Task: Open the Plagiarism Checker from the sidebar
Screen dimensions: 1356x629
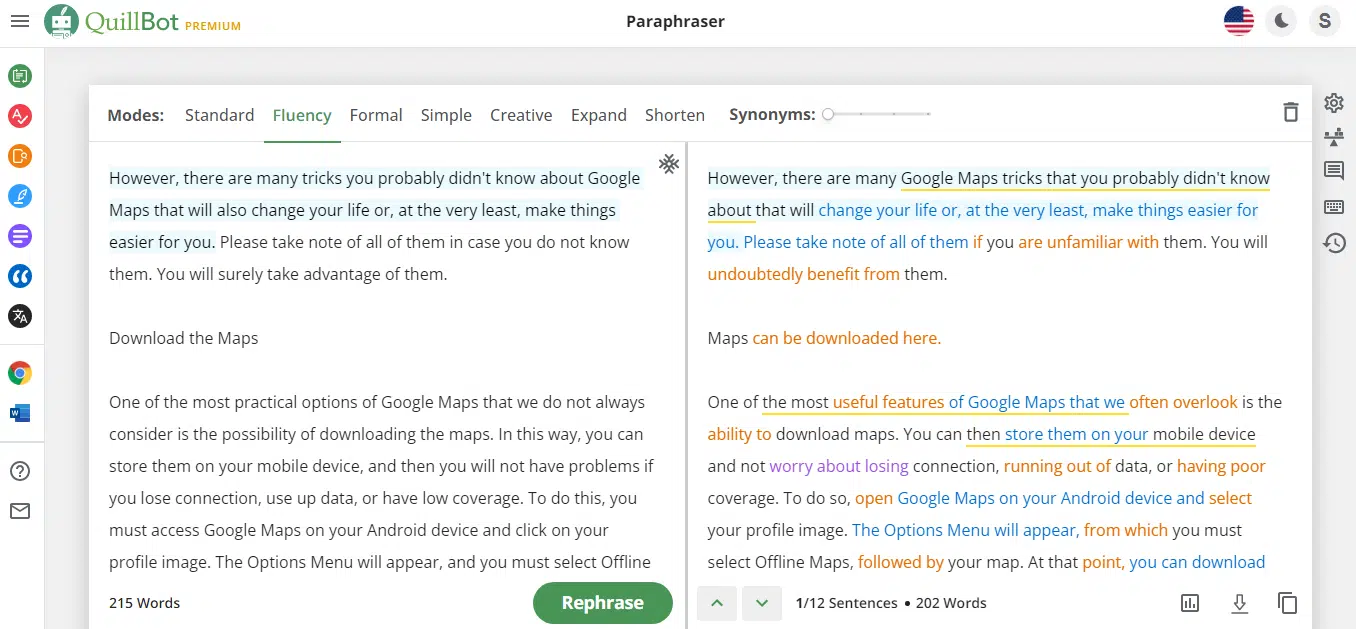Action: pyautogui.click(x=21, y=156)
